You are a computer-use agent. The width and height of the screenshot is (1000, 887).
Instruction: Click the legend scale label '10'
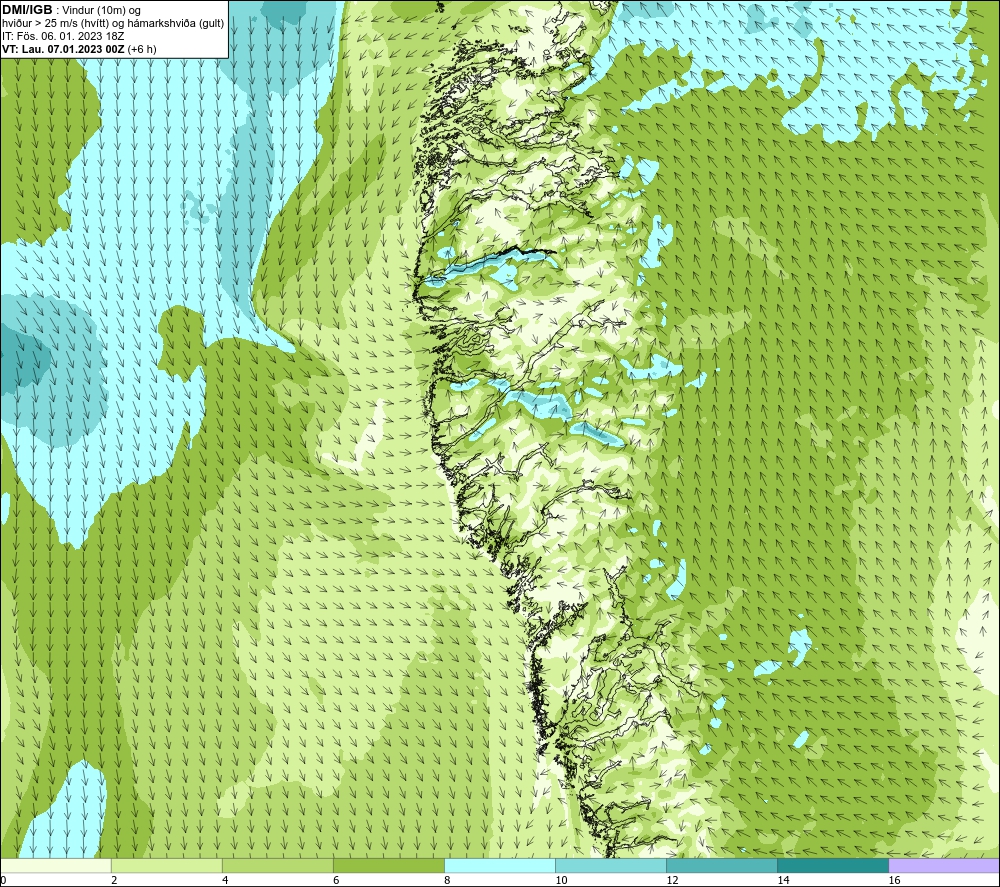click(x=561, y=880)
